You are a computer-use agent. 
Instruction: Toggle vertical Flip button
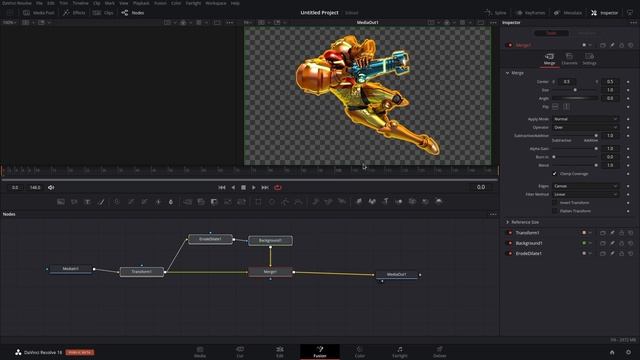pyautogui.click(x=567, y=107)
